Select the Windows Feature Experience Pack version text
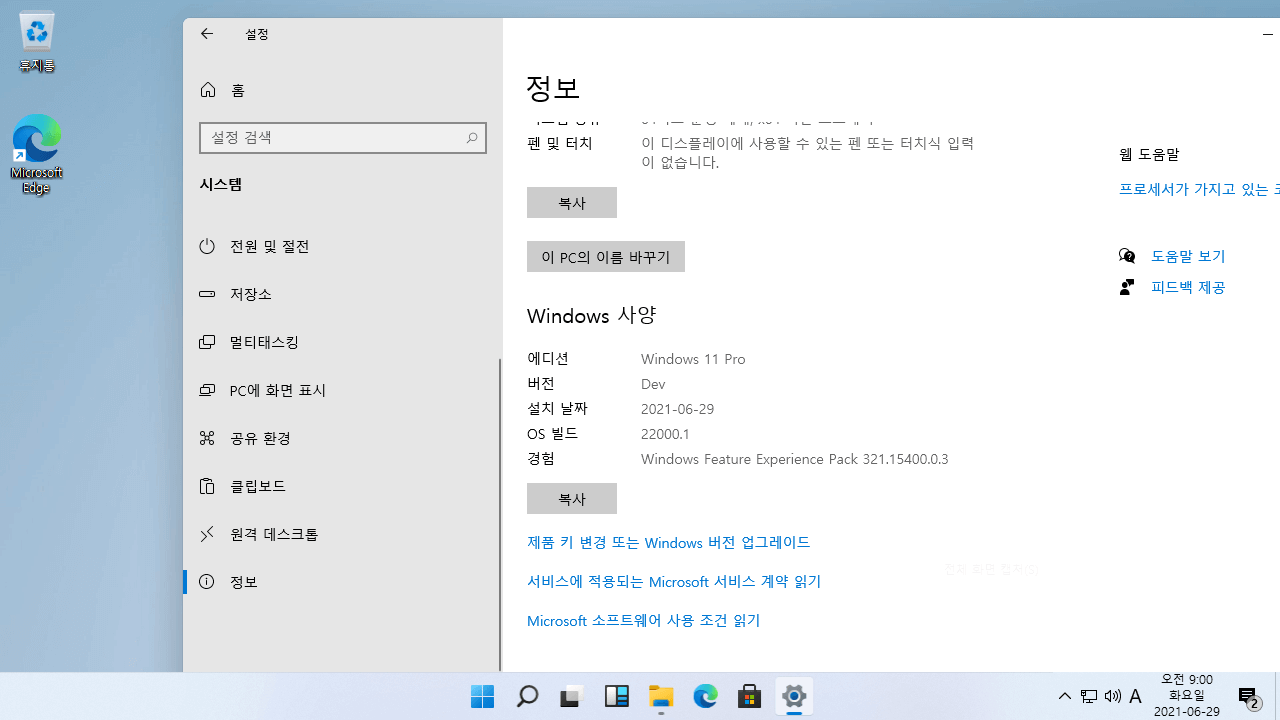Image resolution: width=1280 pixels, height=720 pixels. (x=794, y=459)
